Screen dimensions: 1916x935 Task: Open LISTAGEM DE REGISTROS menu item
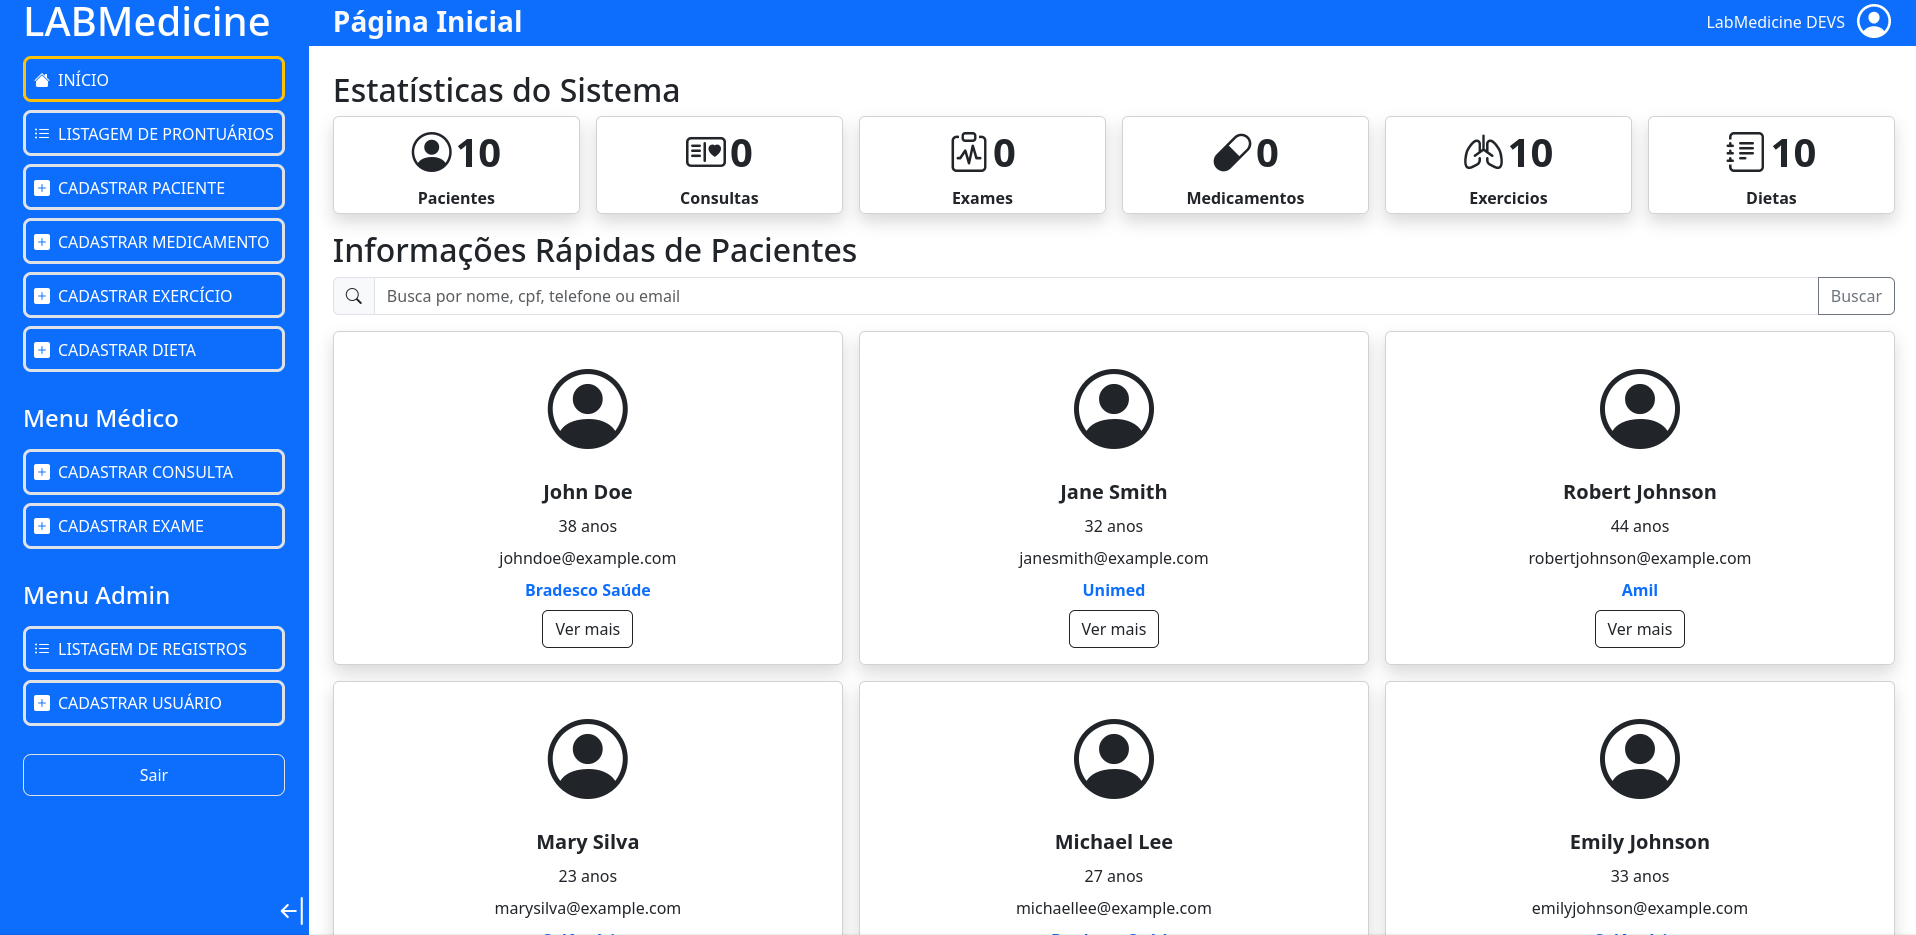tap(154, 649)
